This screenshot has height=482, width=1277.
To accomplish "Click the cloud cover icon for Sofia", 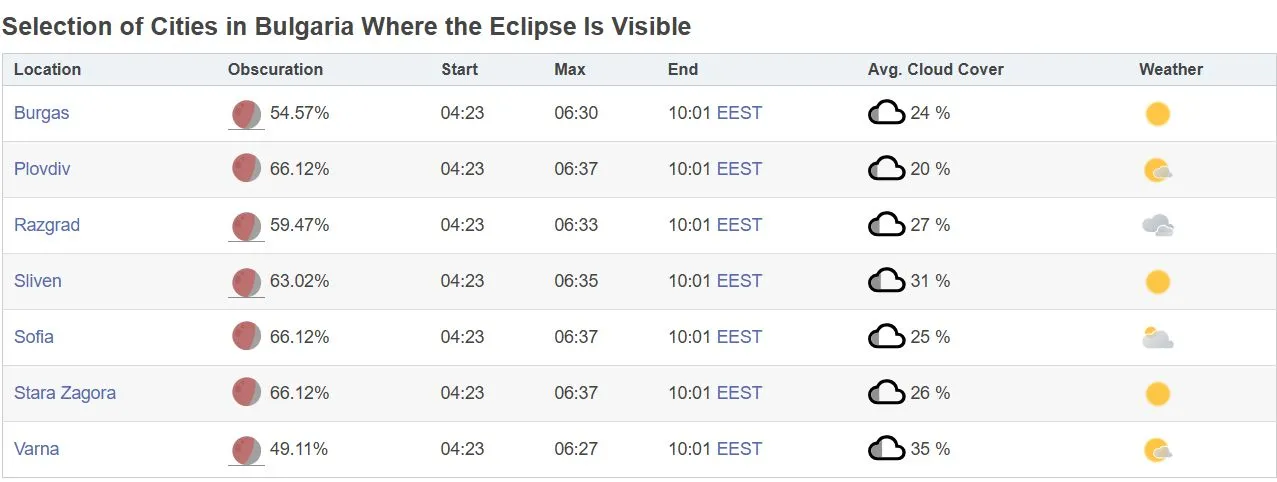I will (x=886, y=337).
